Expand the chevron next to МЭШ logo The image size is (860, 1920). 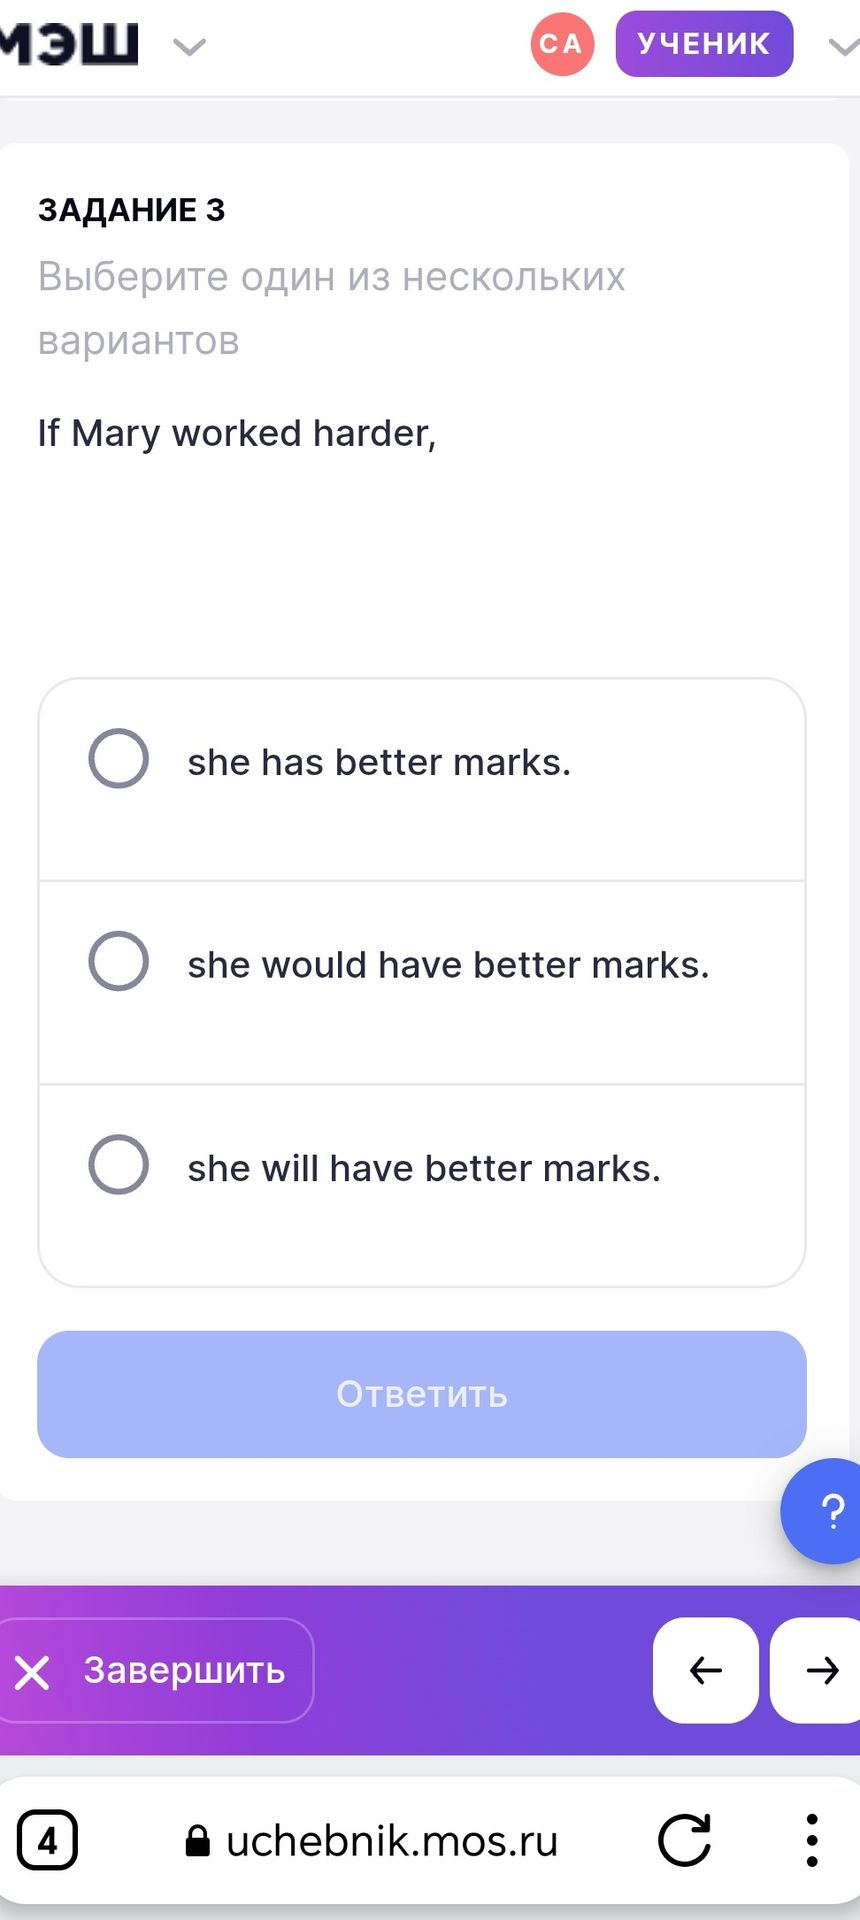(189, 46)
